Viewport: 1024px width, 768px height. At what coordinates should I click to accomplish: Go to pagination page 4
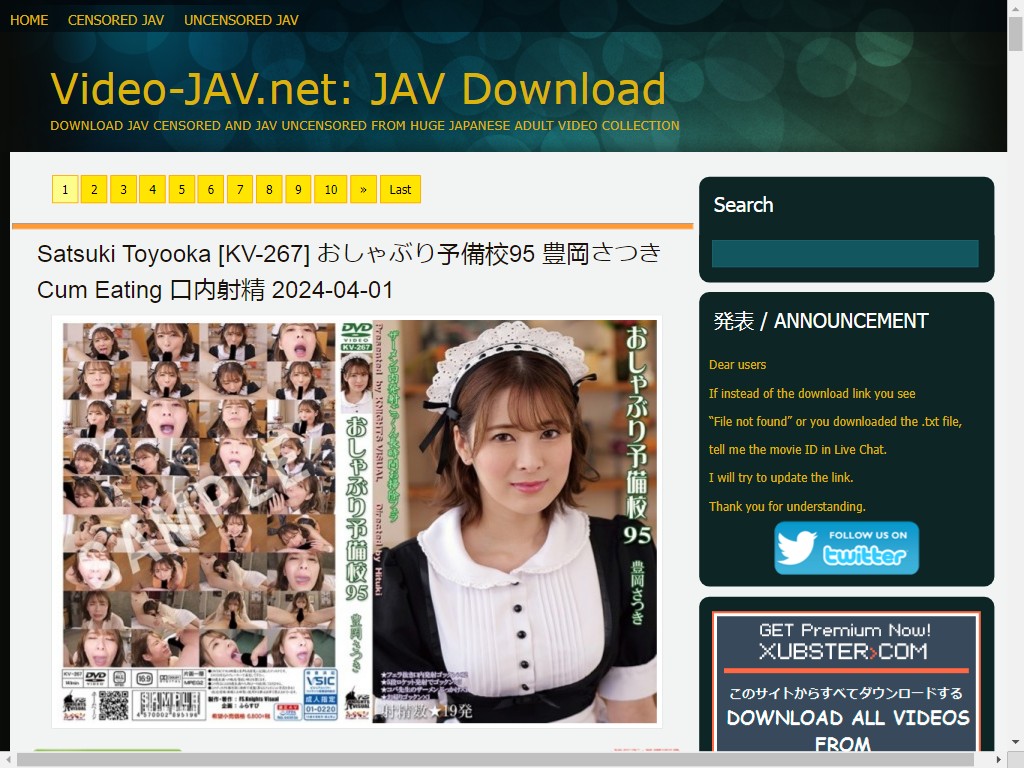point(152,189)
